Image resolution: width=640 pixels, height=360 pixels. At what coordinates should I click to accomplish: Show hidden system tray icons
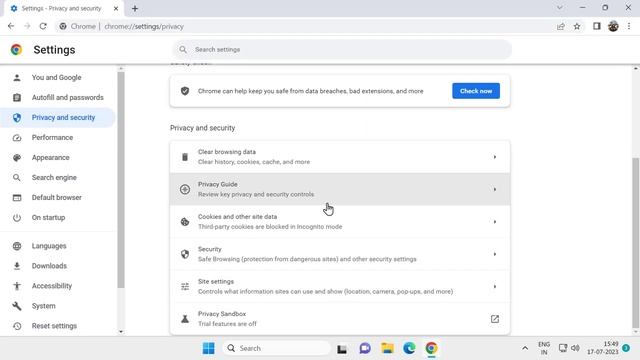coord(525,348)
